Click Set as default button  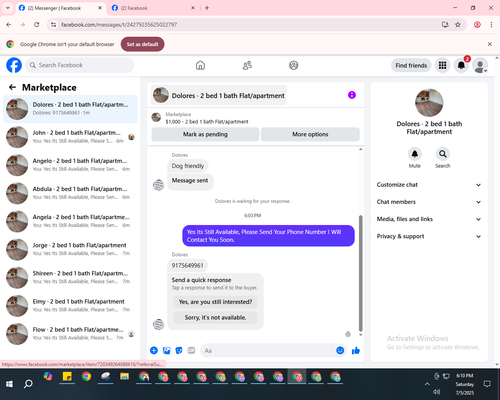click(142, 44)
